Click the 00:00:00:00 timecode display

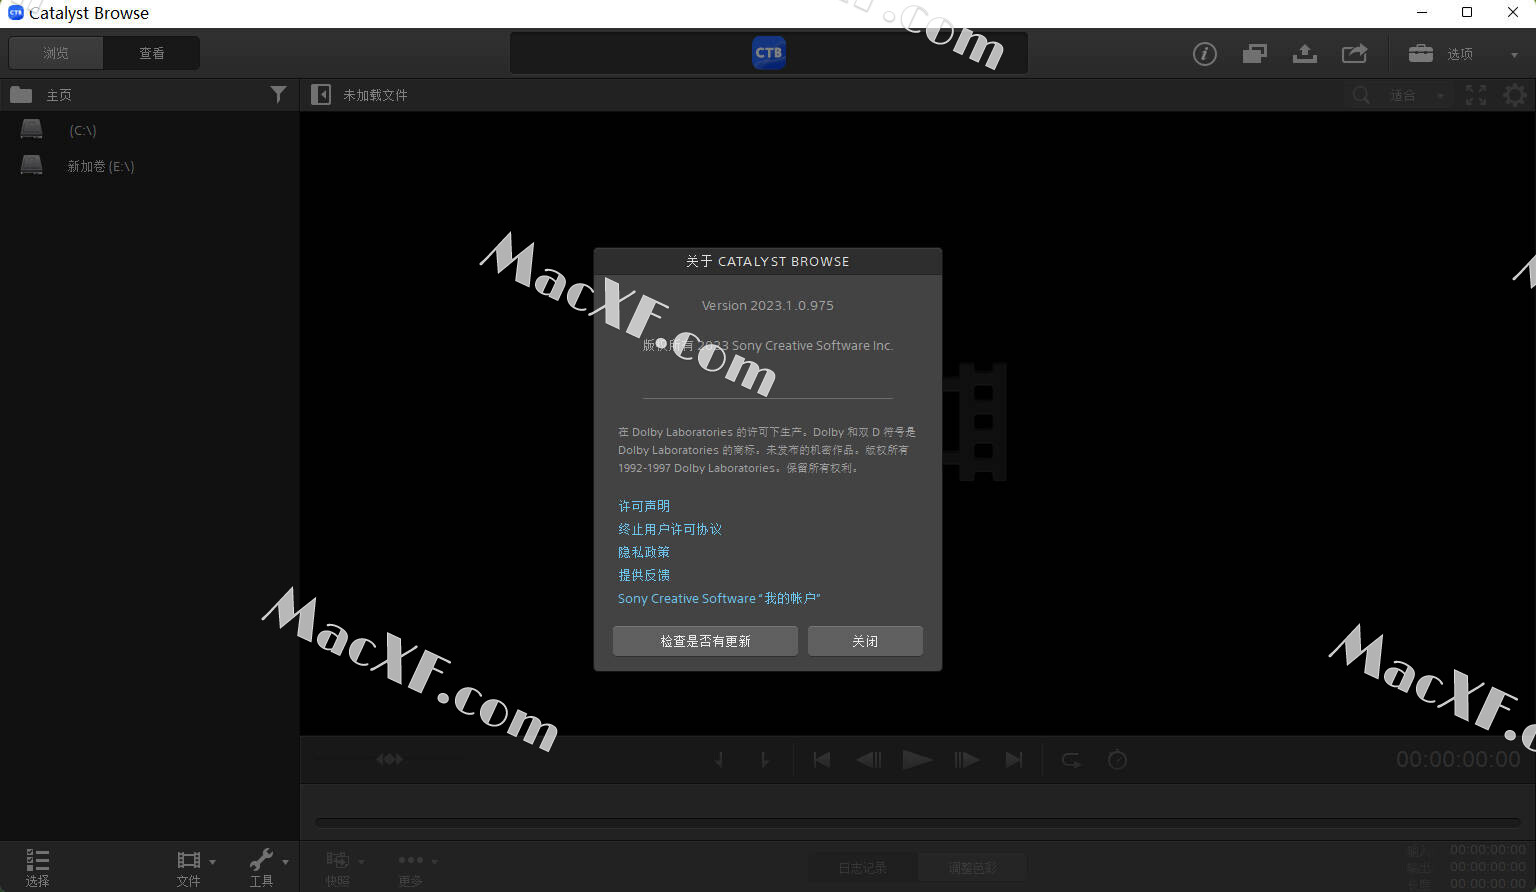[1458, 760]
